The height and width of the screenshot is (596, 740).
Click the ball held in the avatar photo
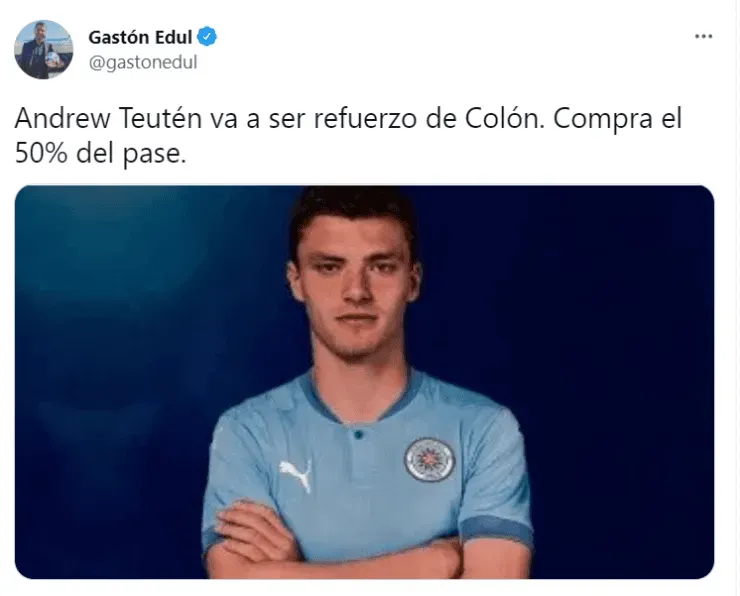pos(53,59)
